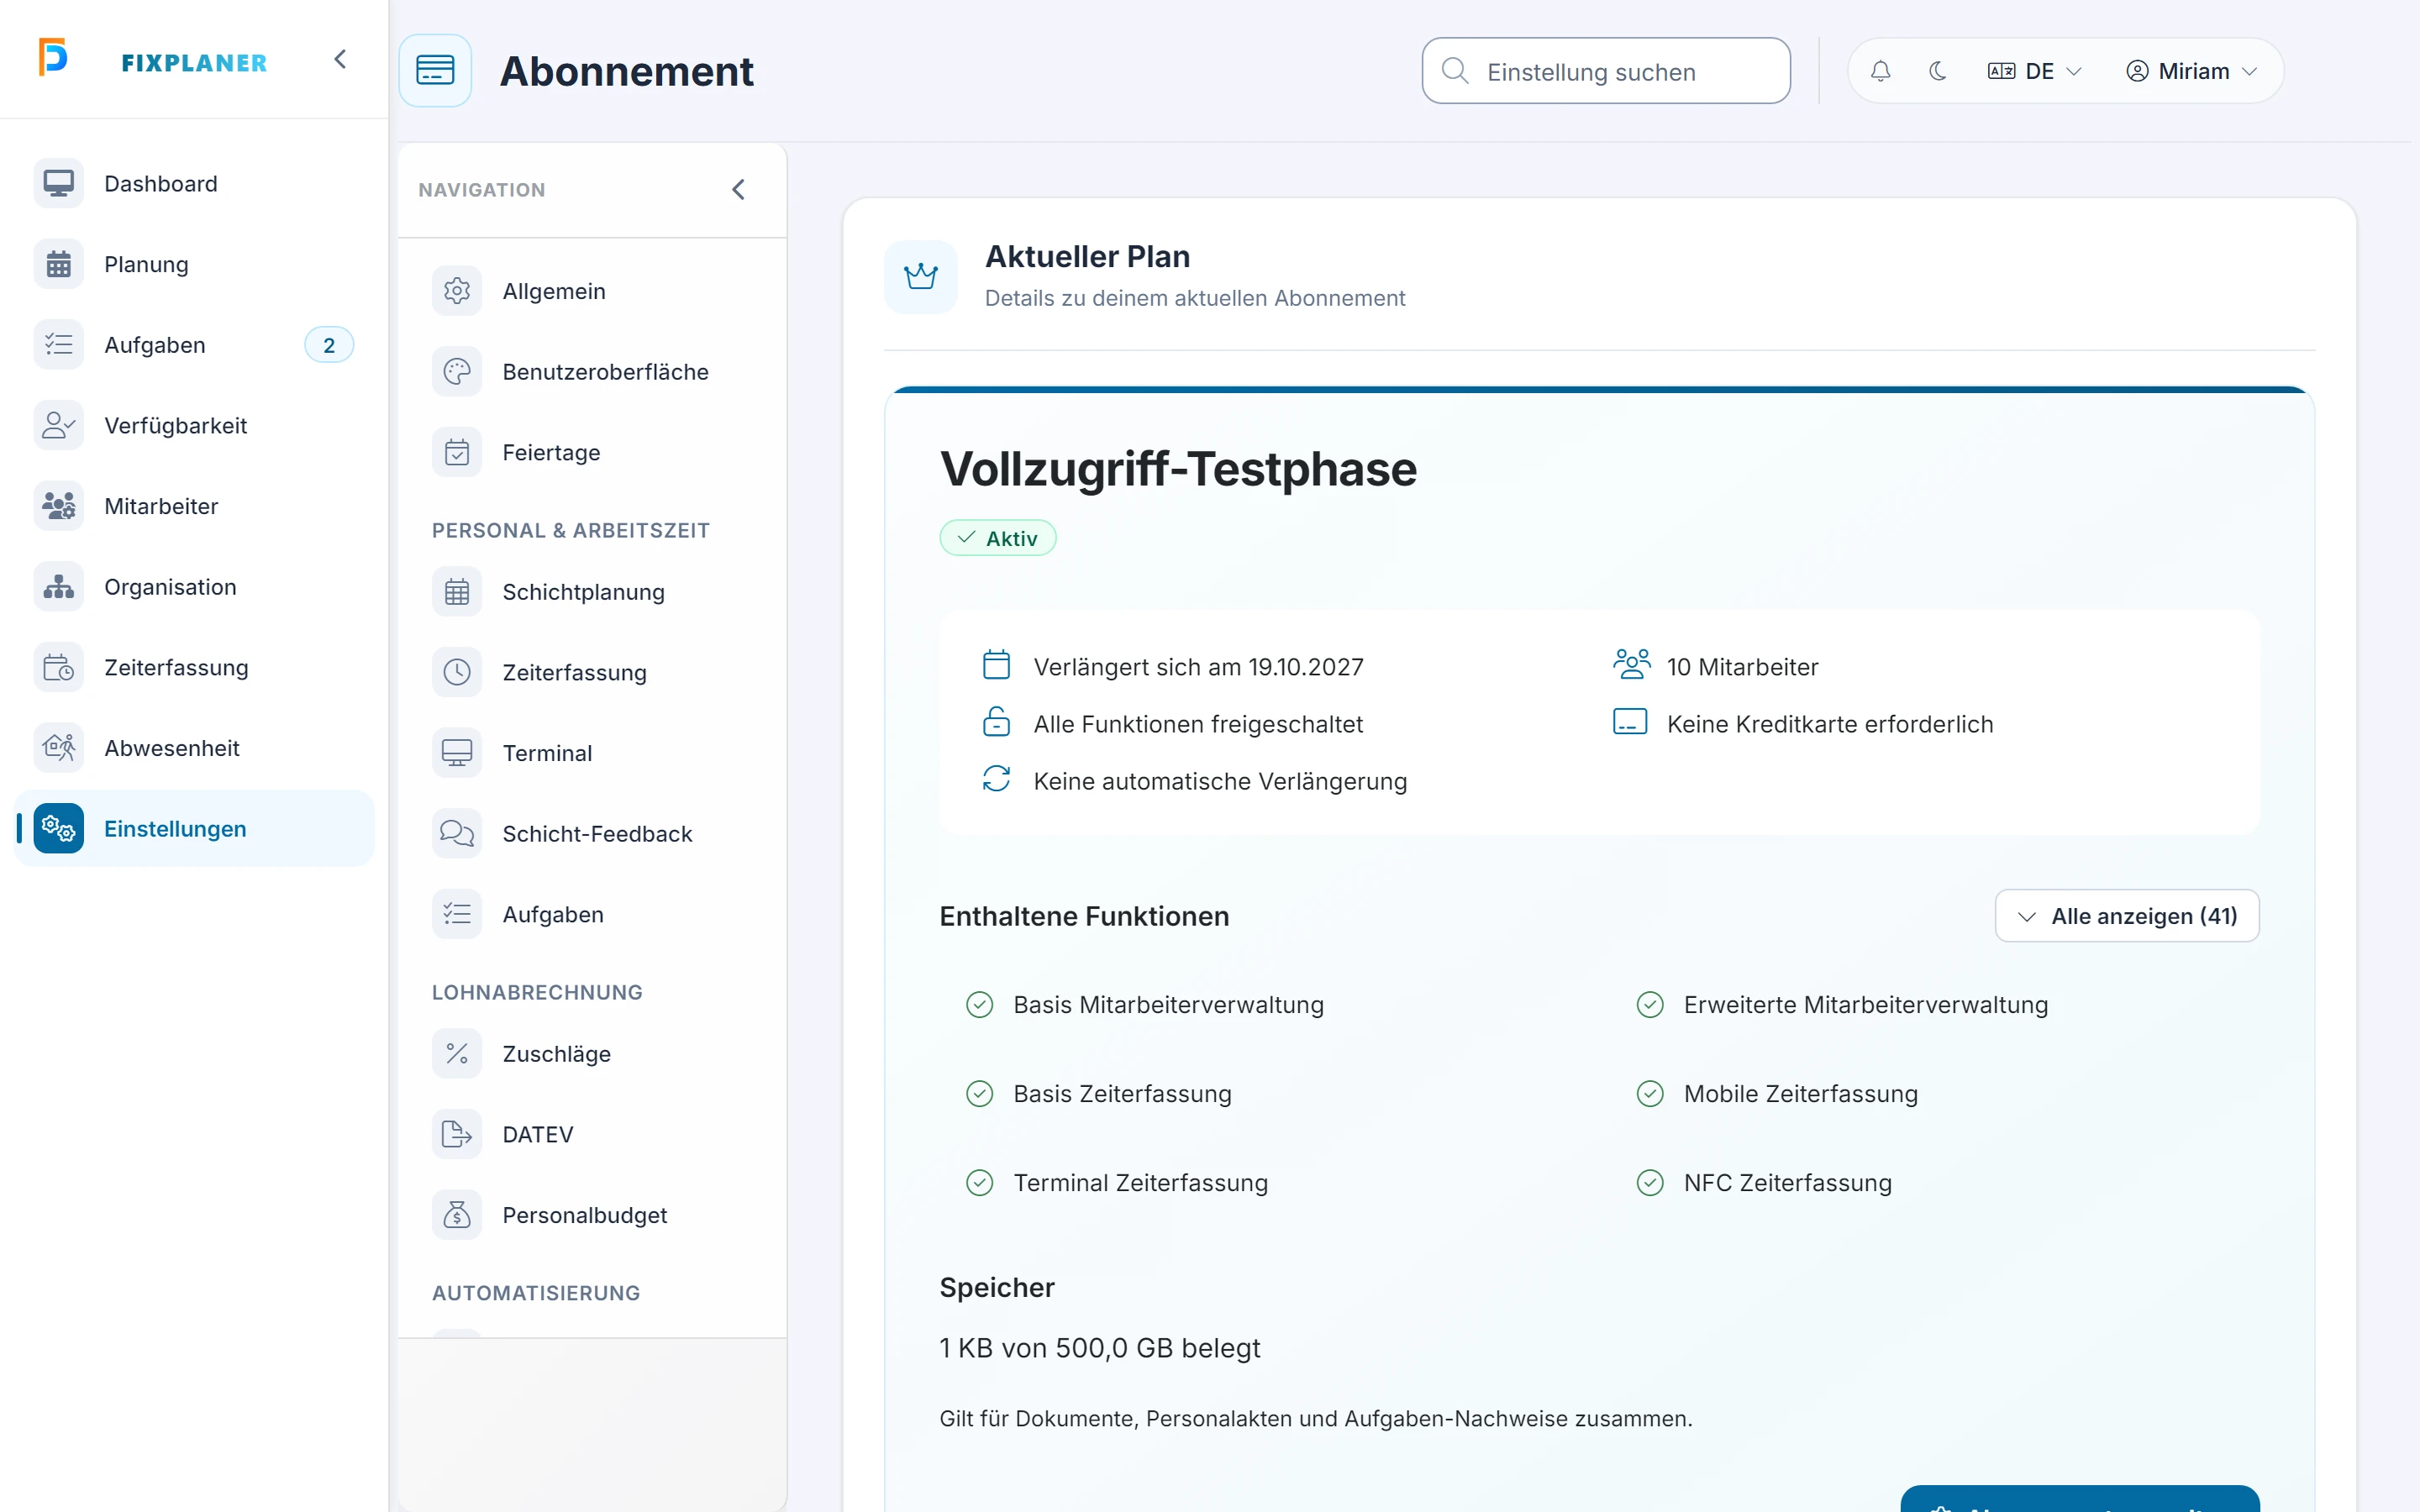This screenshot has height=1512, width=2420.
Task: Click the Fixplaner logo
Action: click(152, 60)
